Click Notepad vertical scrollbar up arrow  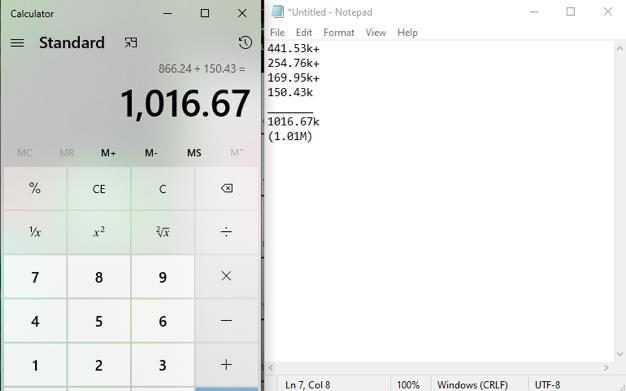(620, 49)
